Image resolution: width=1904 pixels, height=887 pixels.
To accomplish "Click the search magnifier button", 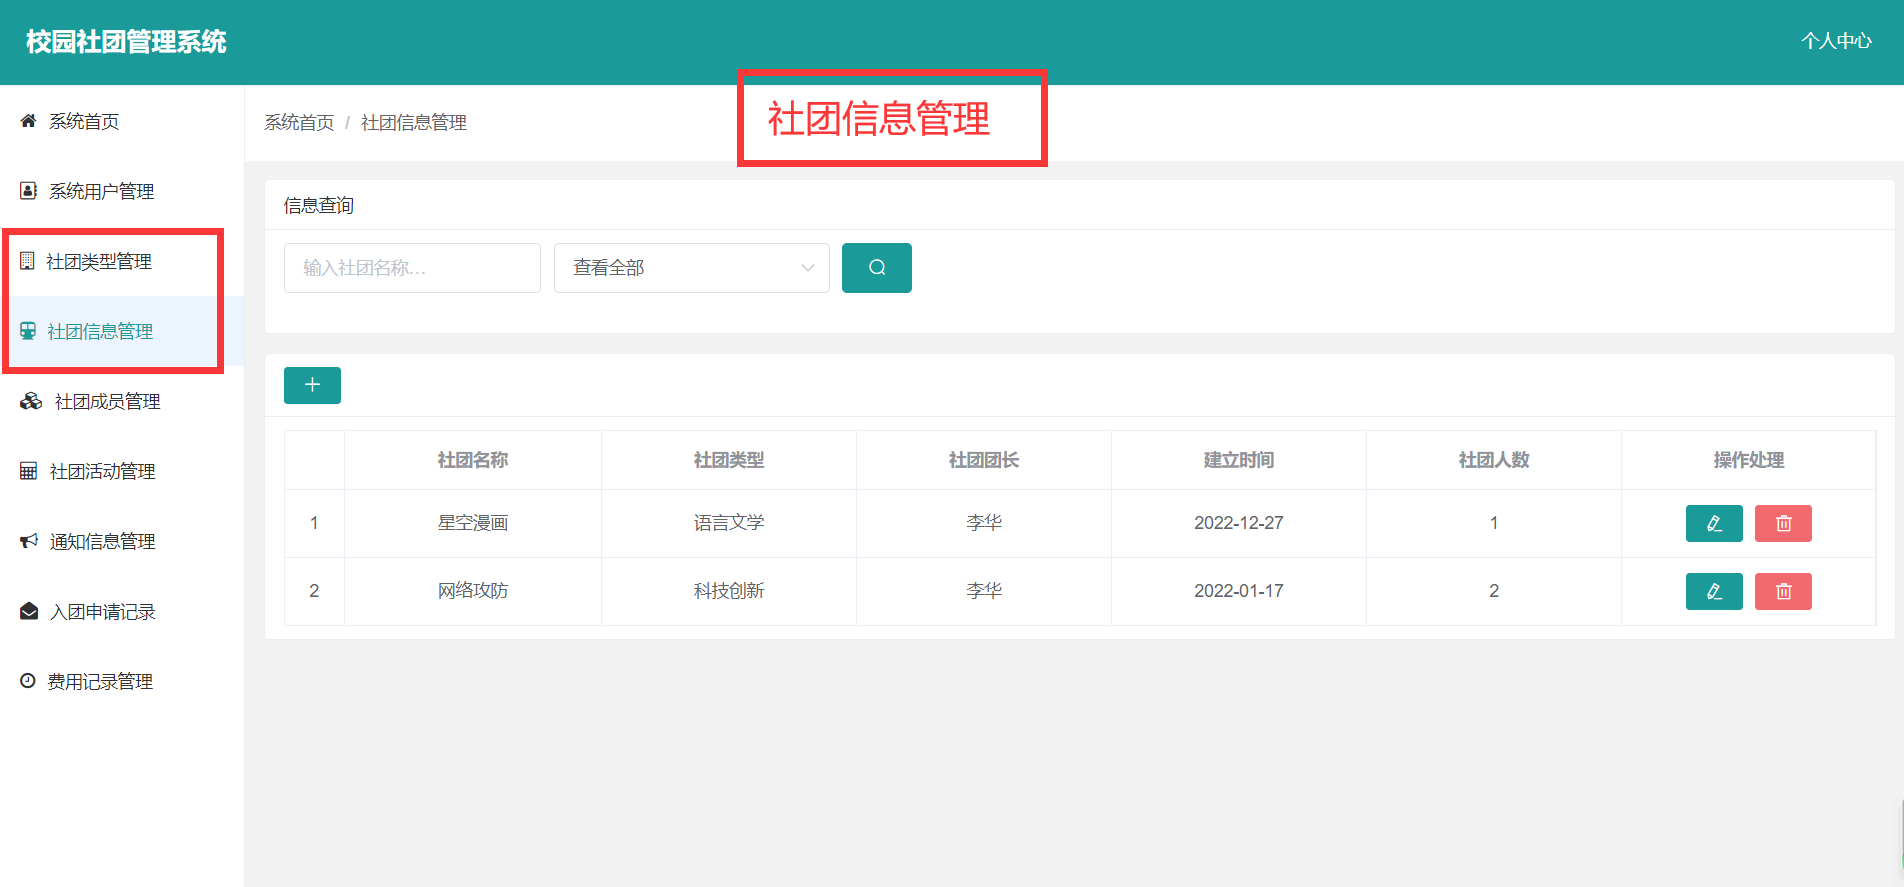I will [x=876, y=268].
